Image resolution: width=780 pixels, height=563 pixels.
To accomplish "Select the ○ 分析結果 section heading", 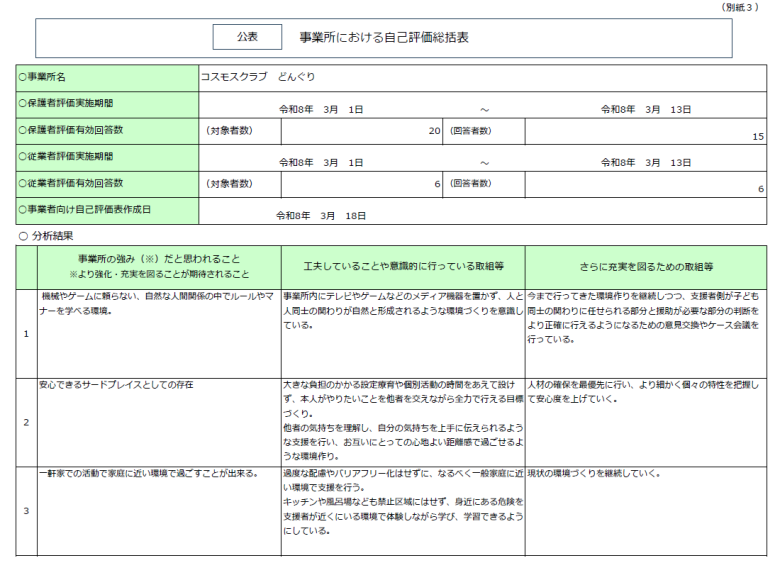I will [x=46, y=235].
